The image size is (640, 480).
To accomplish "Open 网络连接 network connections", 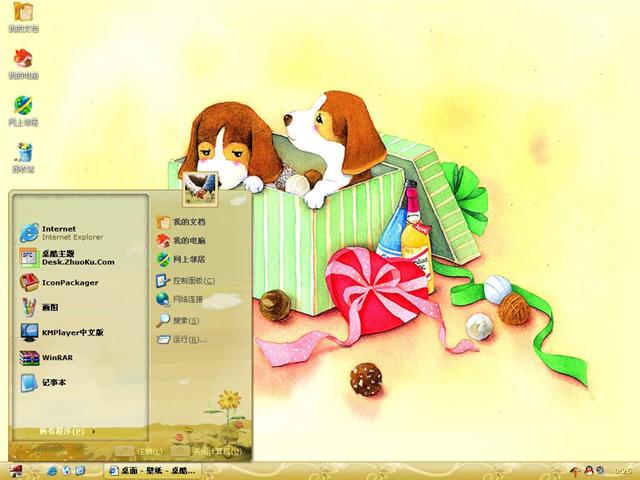I will [x=180, y=299].
